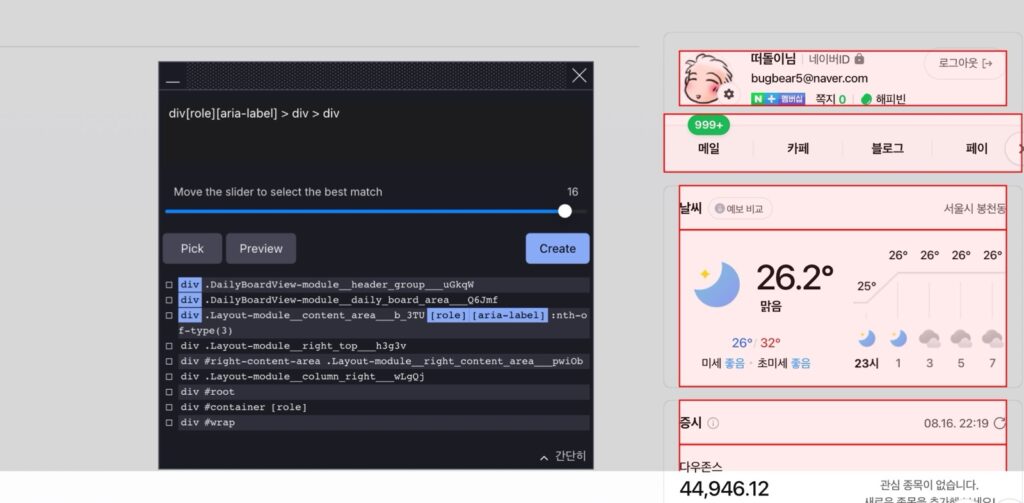Click the Create button
This screenshot has height=503, width=1024.
pos(557,249)
